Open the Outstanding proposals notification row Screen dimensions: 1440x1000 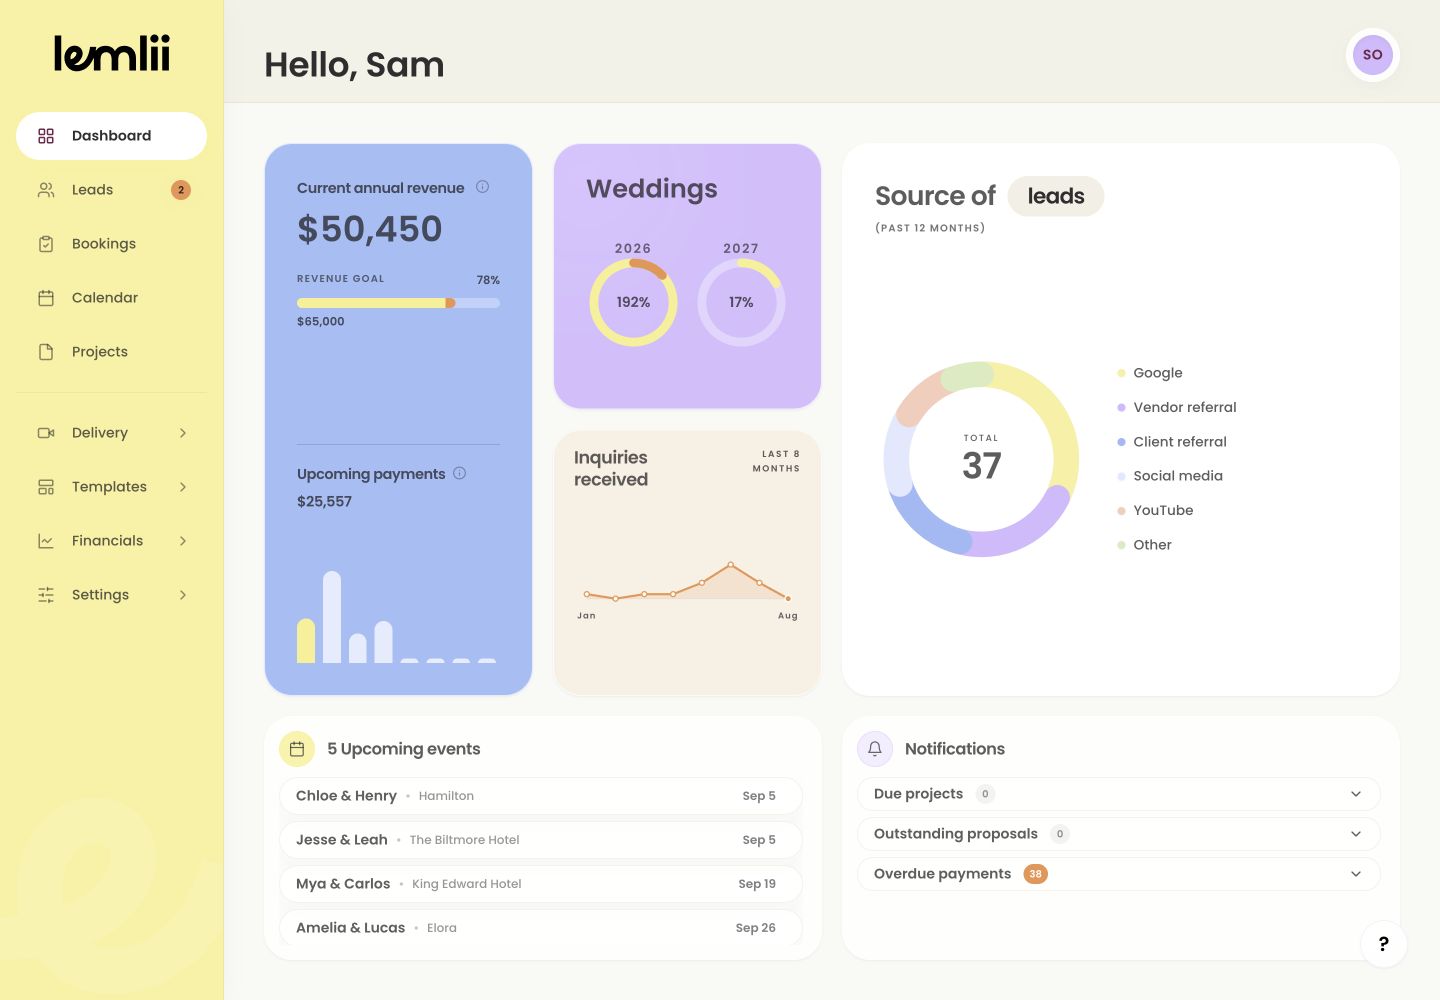tap(1119, 834)
